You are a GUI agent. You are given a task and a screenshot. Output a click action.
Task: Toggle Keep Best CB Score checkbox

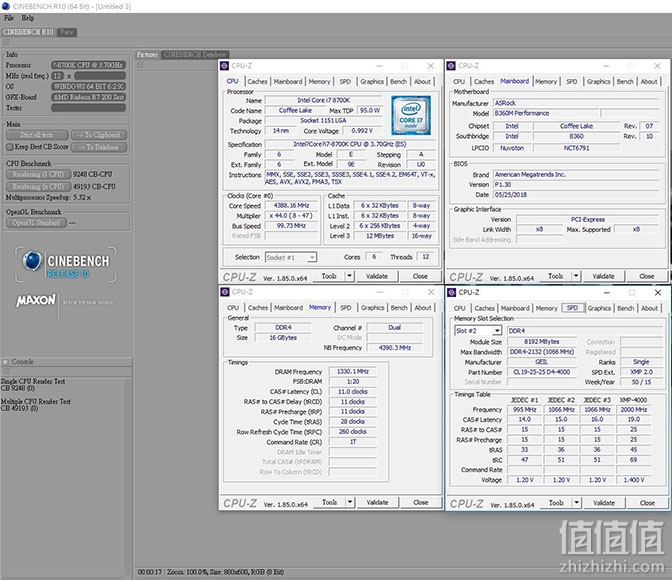pyautogui.click(x=9, y=147)
